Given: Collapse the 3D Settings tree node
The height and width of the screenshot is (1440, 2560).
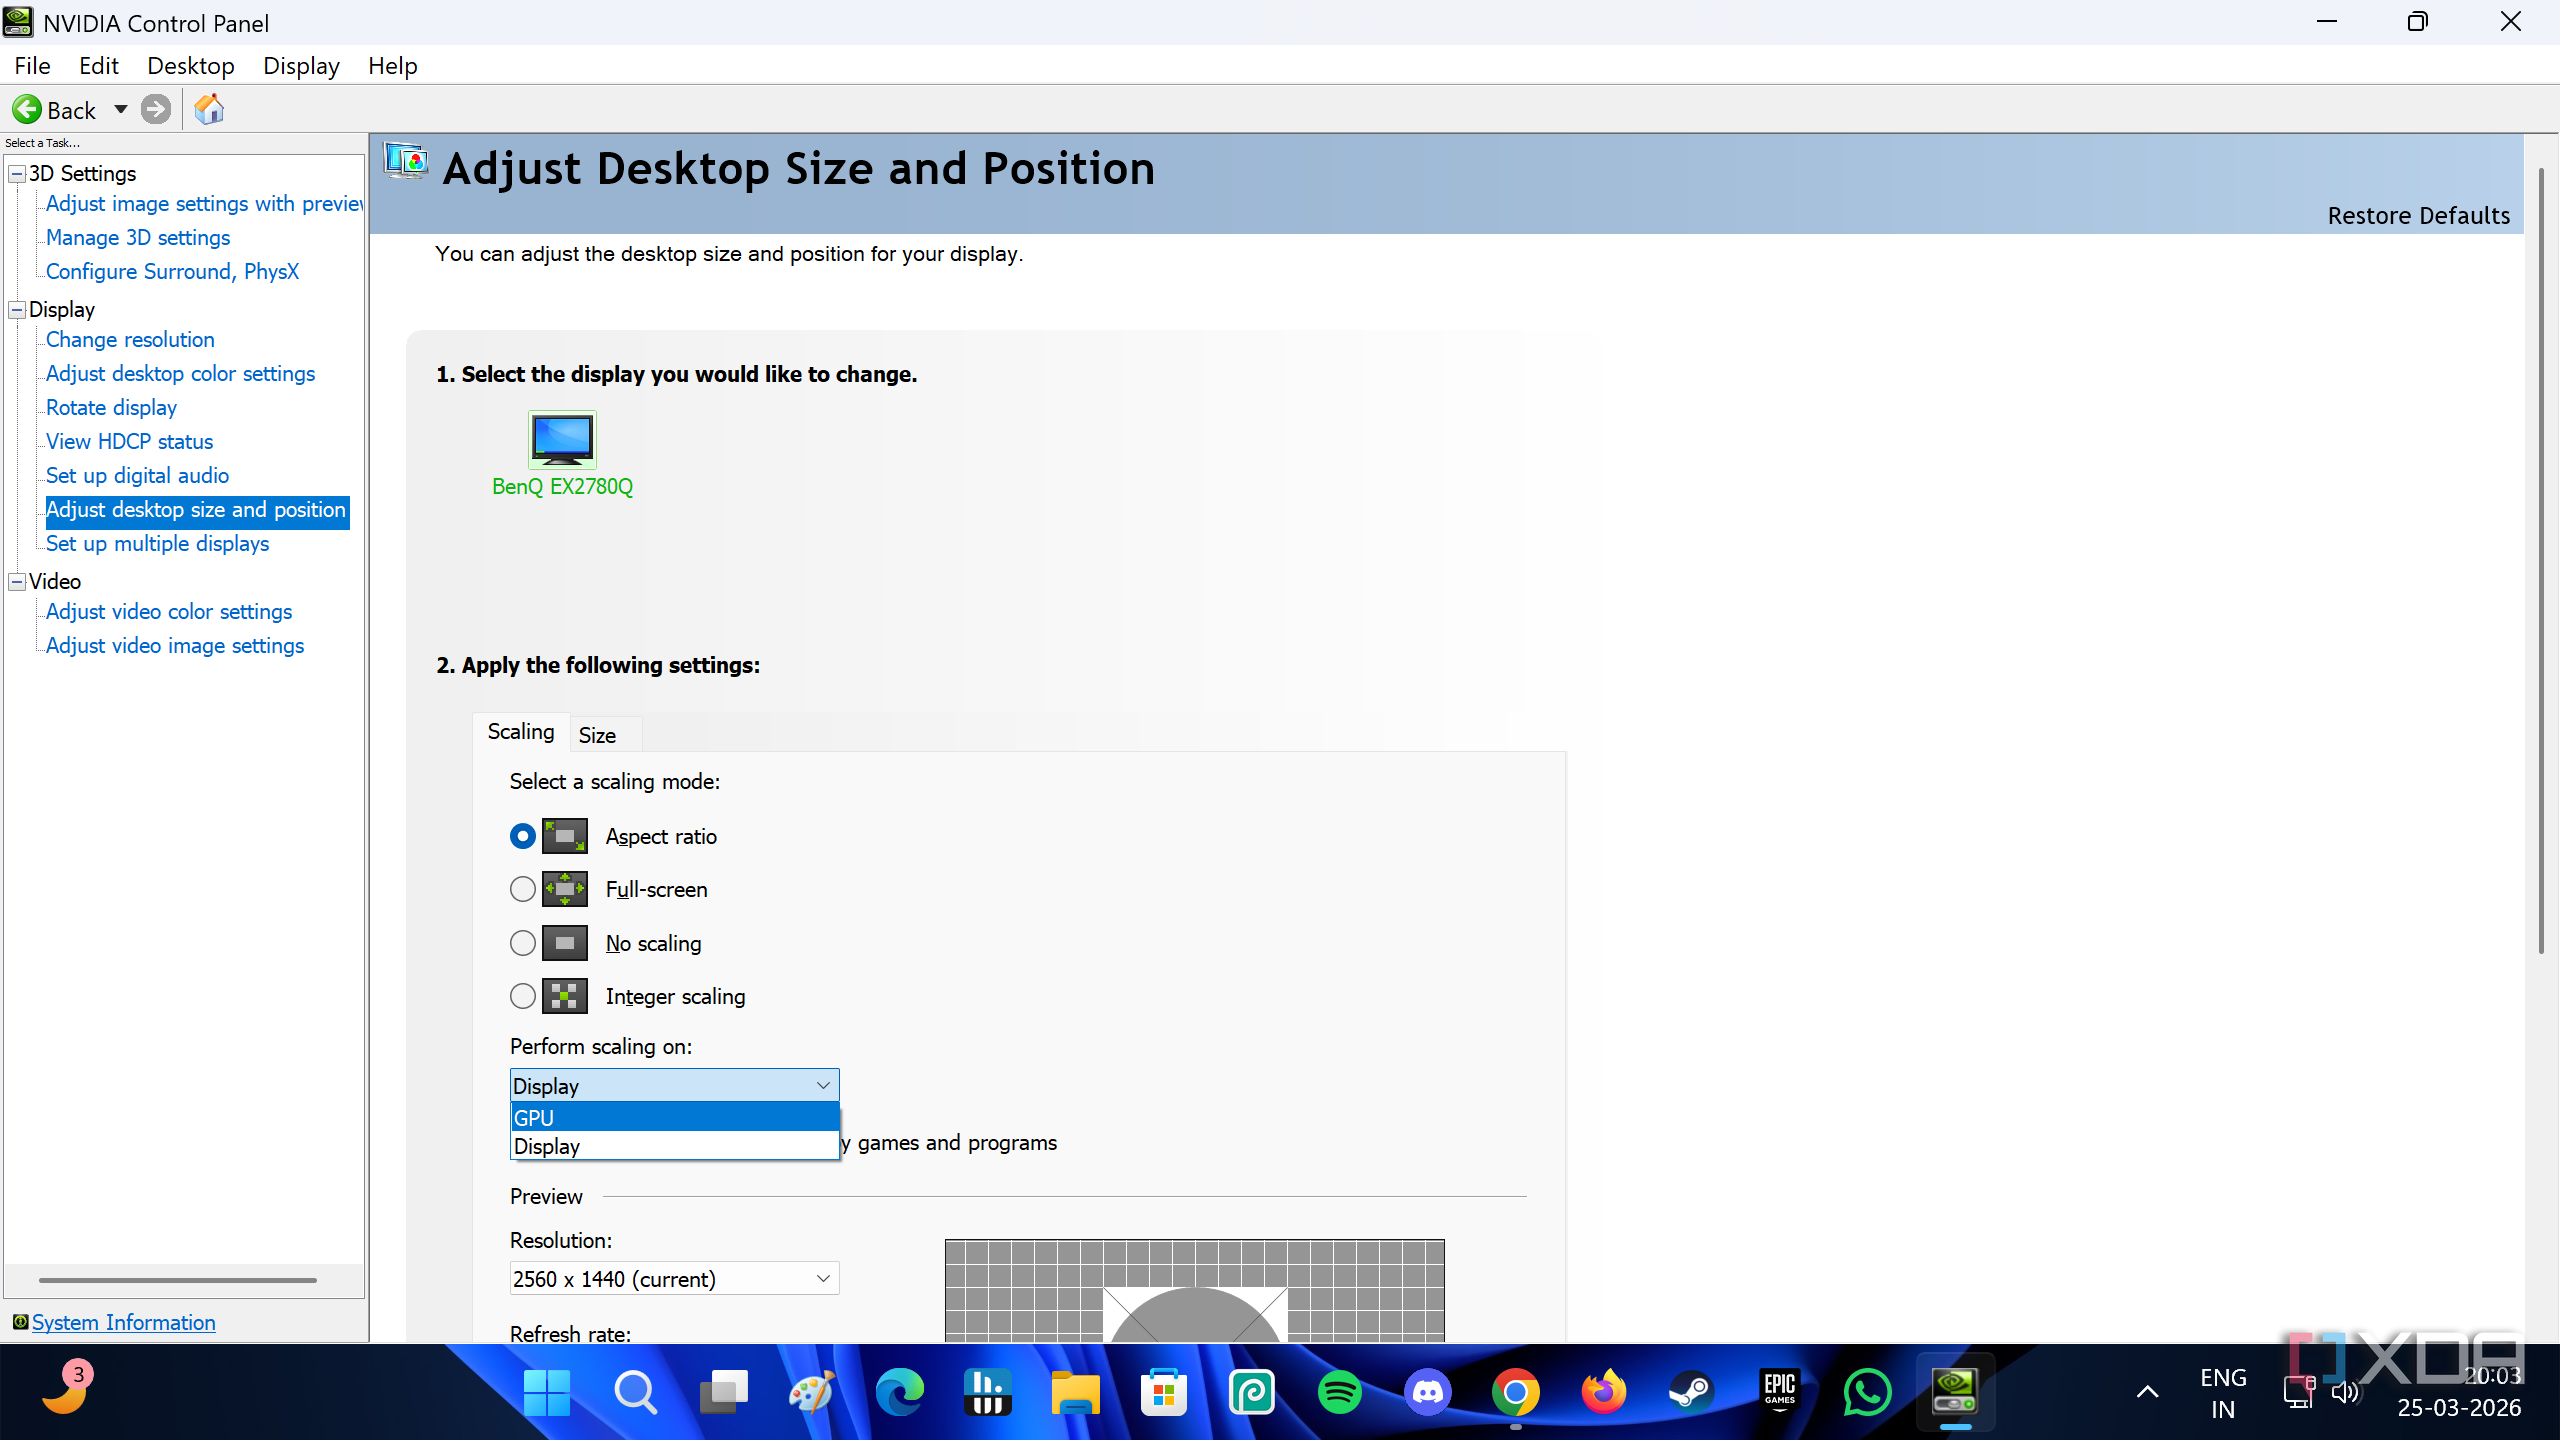Looking at the screenshot, I should (x=17, y=174).
